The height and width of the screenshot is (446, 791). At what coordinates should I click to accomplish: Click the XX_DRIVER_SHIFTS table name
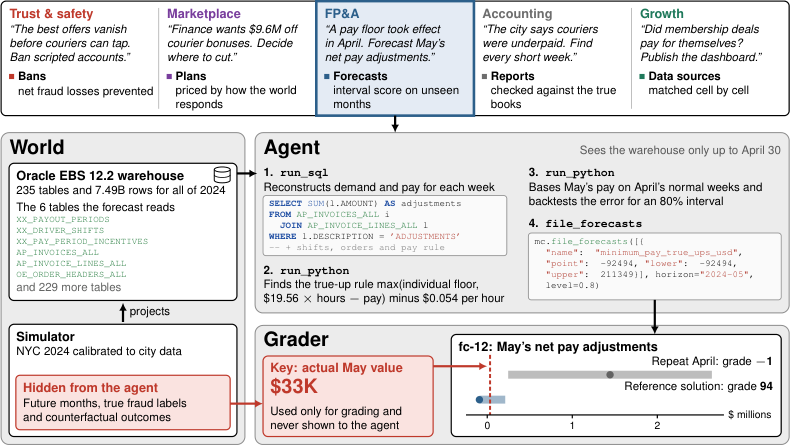point(60,231)
